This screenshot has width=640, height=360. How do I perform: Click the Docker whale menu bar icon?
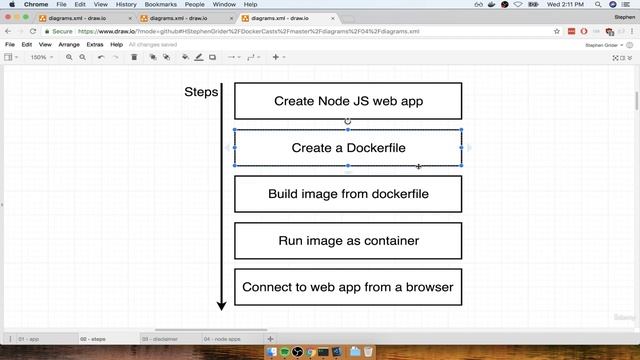491,4
